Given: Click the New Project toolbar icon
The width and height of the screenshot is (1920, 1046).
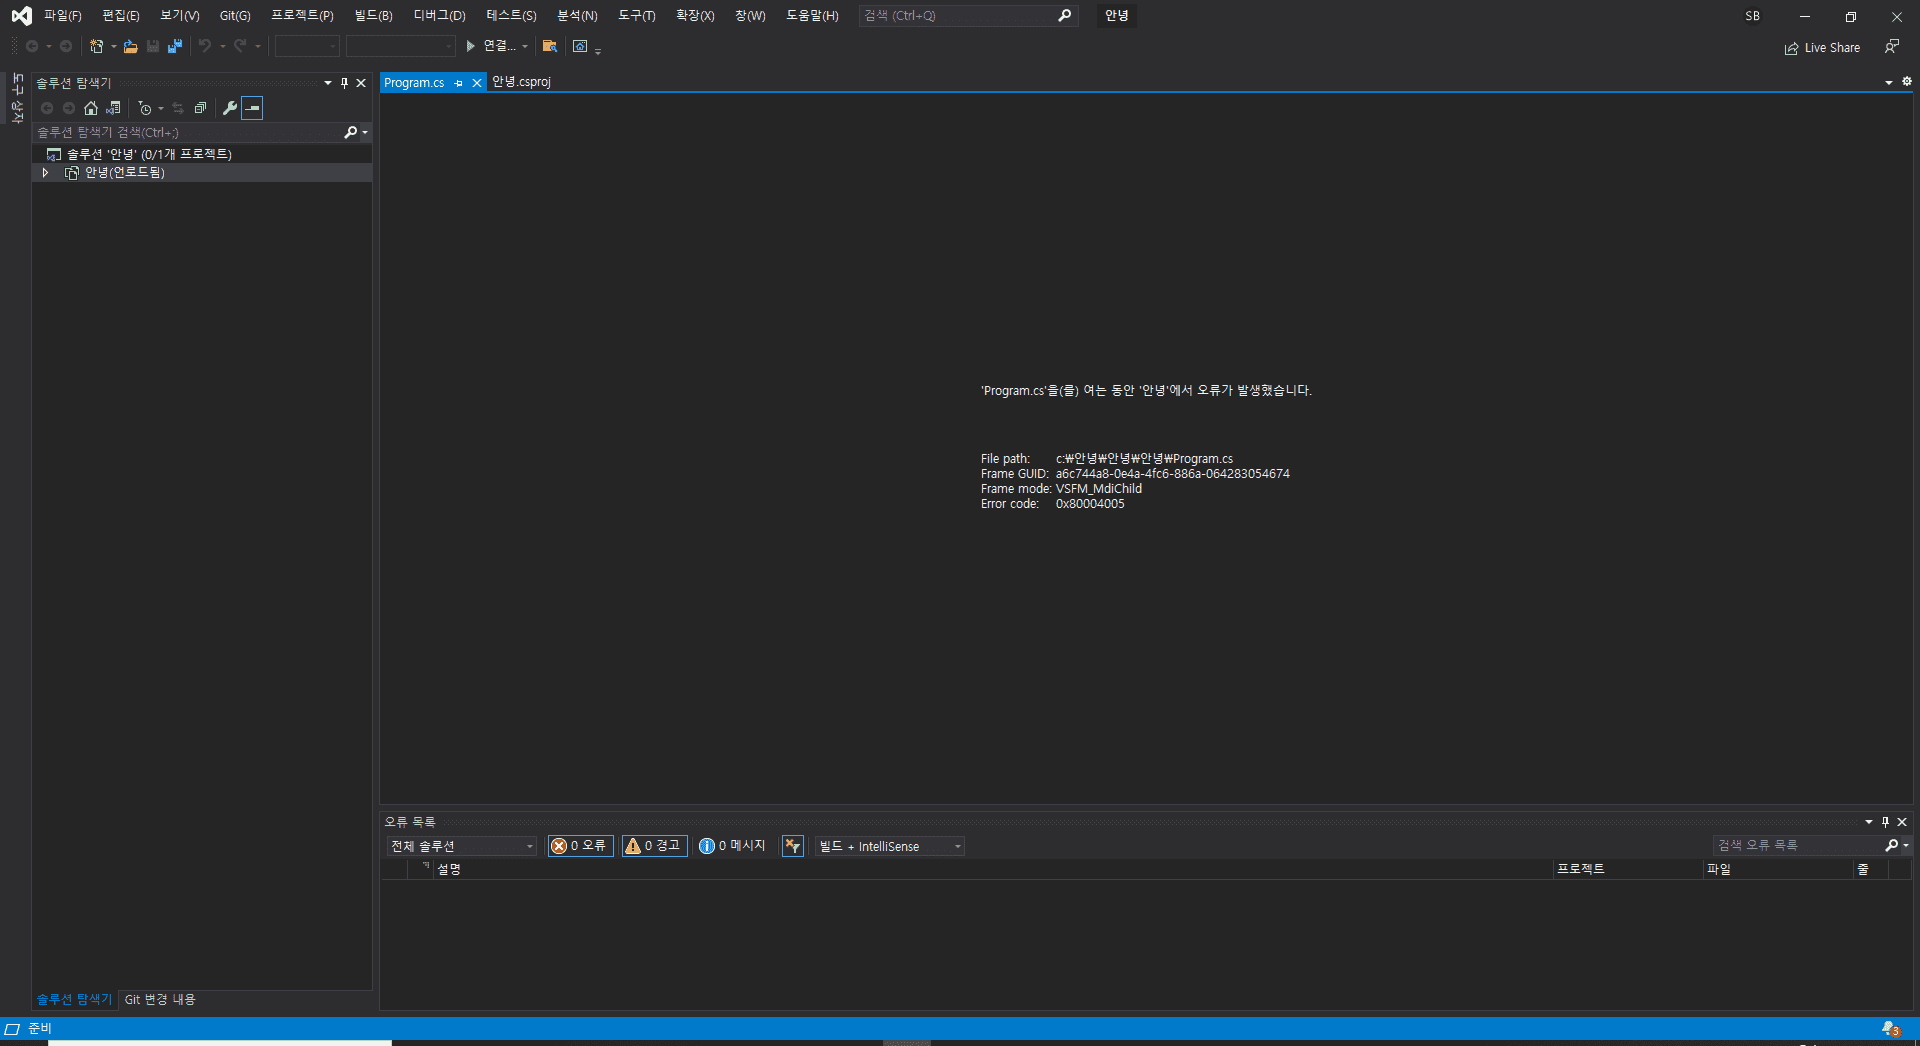Looking at the screenshot, I should (97, 46).
